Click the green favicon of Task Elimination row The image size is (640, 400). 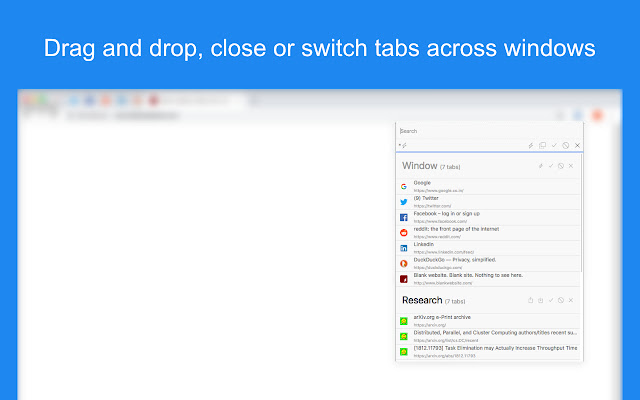tap(404, 352)
